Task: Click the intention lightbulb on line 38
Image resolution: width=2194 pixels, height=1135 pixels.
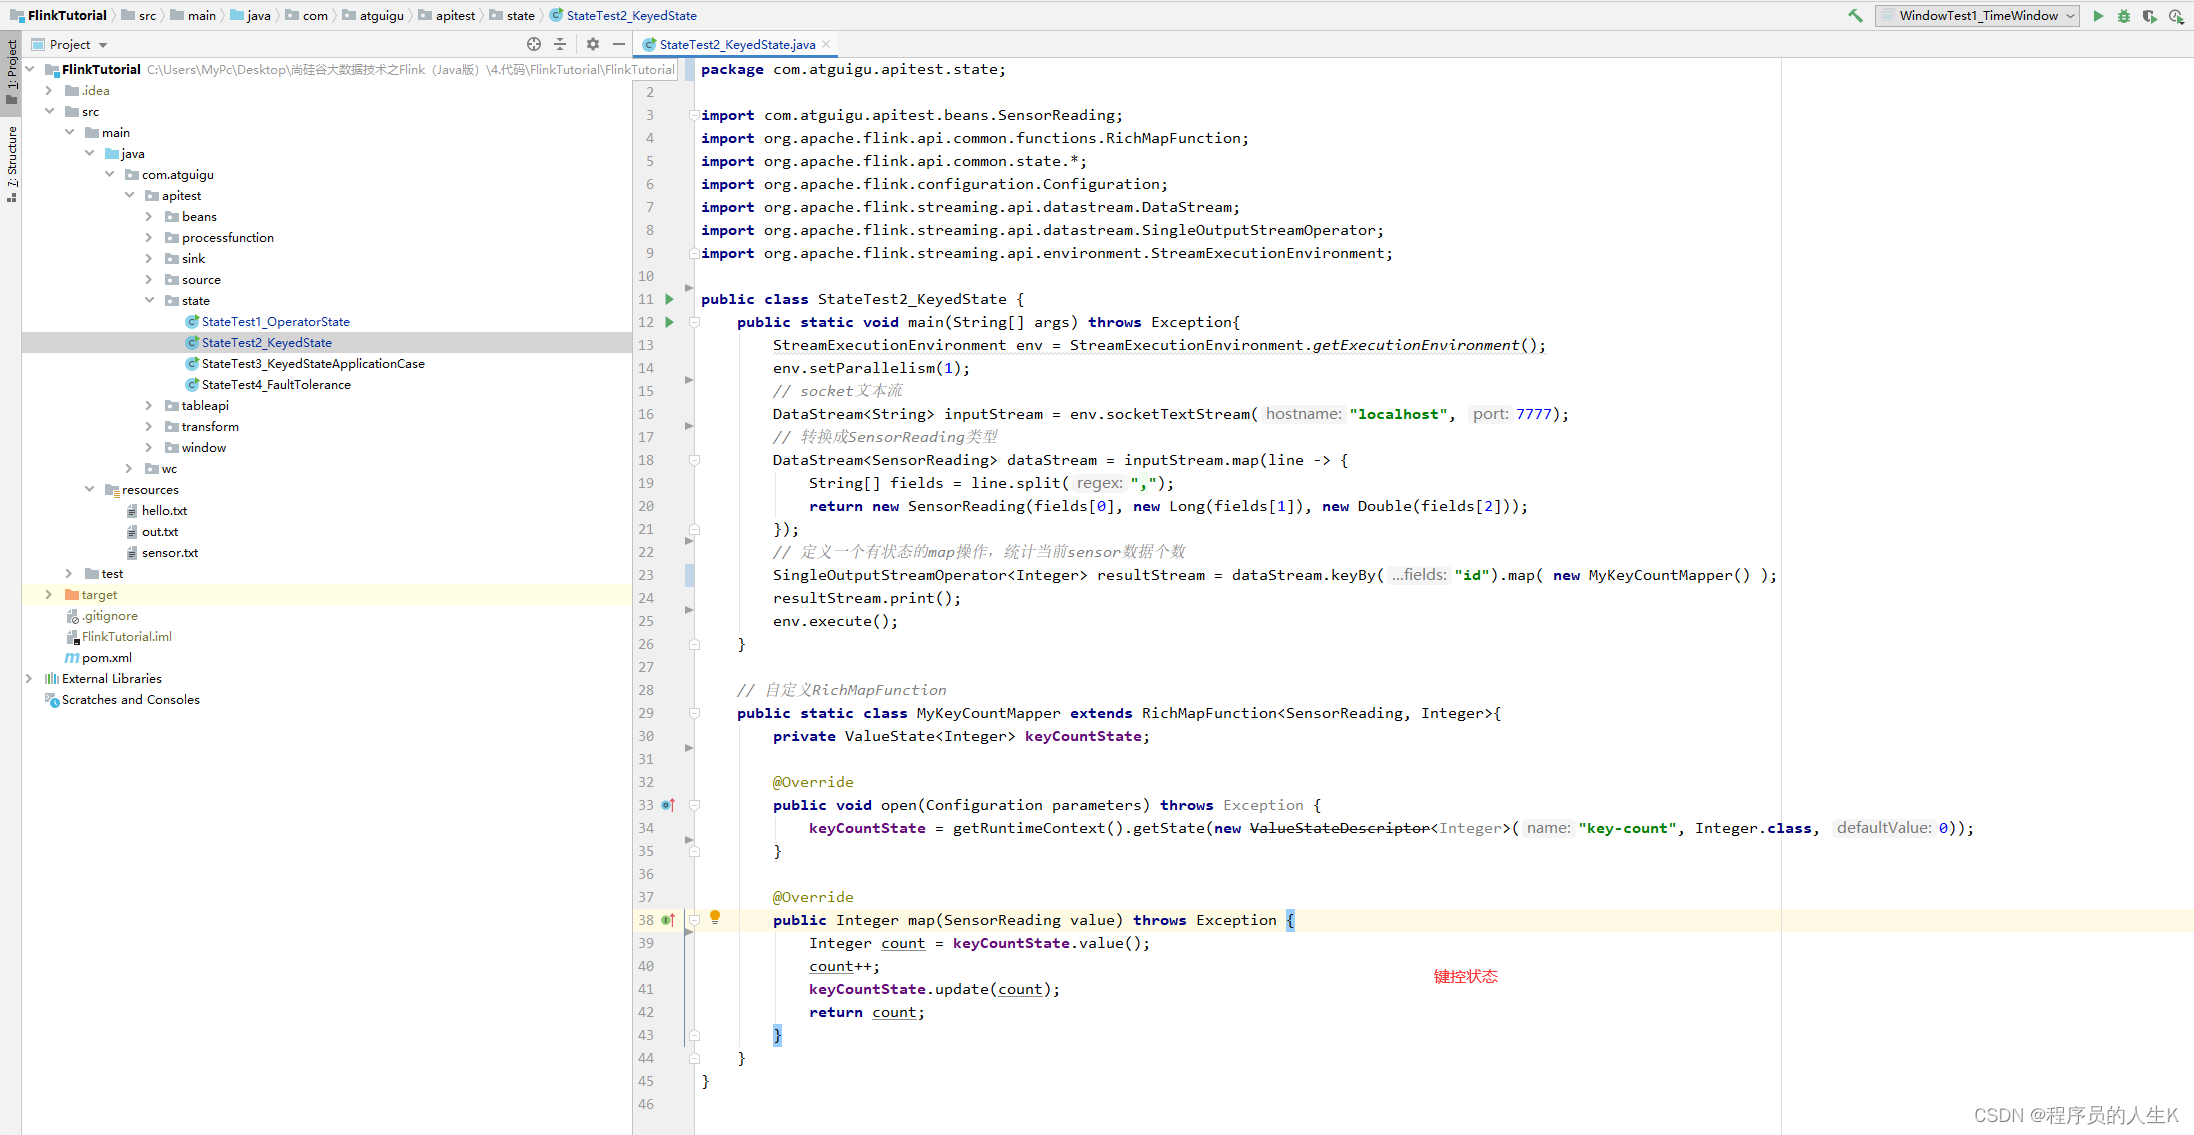Action: pos(715,917)
